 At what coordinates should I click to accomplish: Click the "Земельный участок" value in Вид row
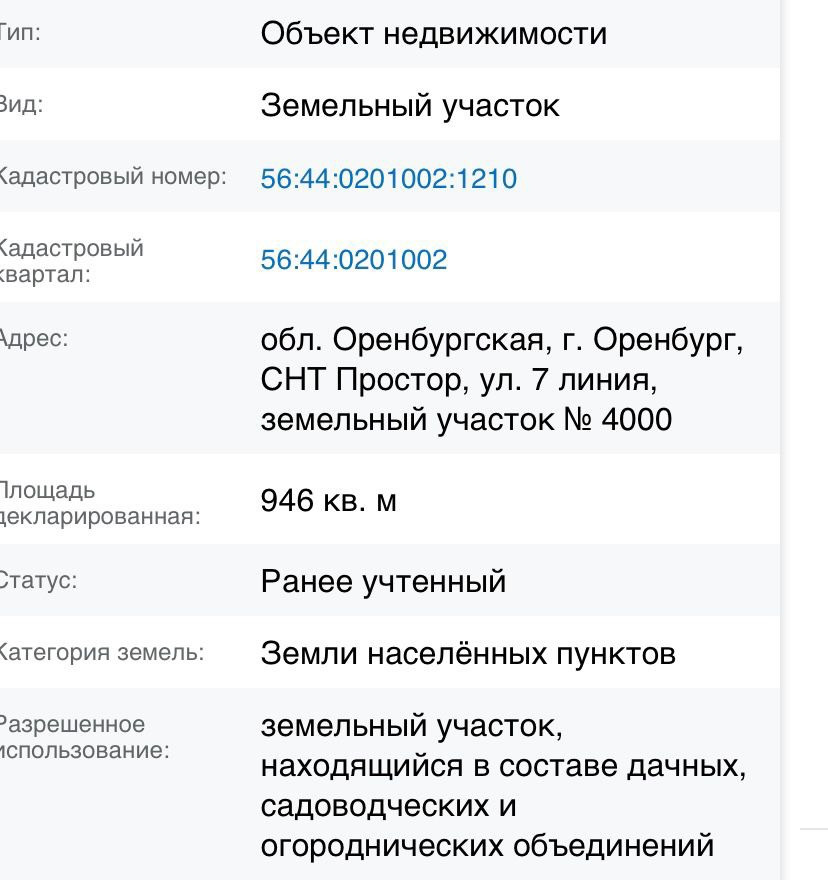pyautogui.click(x=409, y=106)
